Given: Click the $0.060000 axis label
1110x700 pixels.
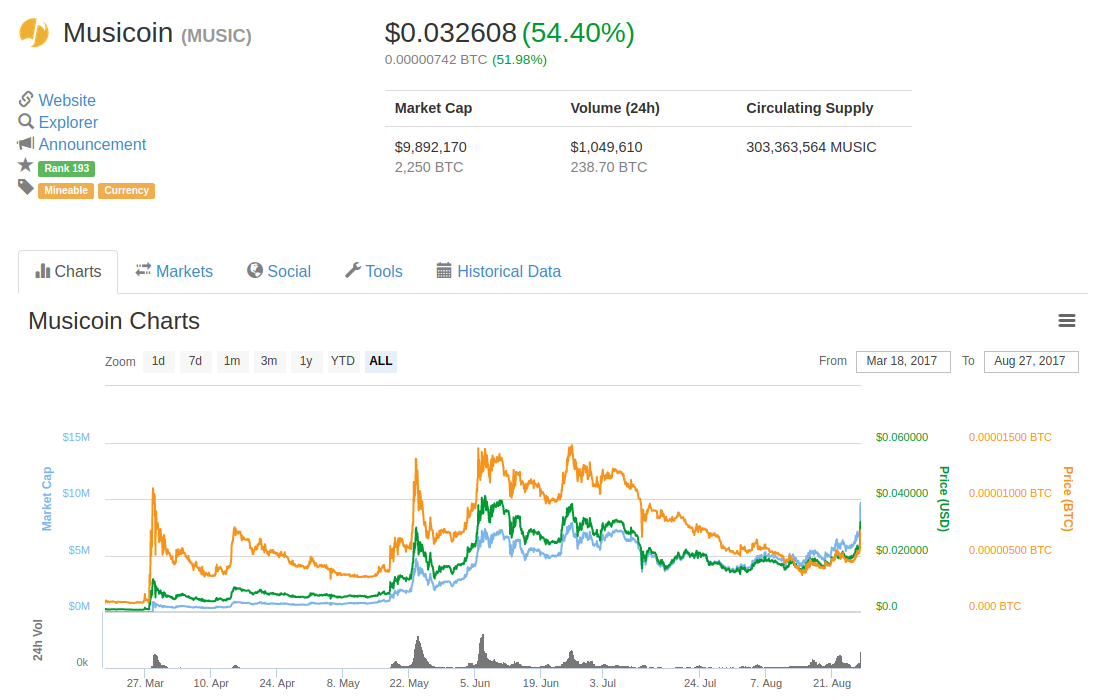Looking at the screenshot, I should (902, 437).
